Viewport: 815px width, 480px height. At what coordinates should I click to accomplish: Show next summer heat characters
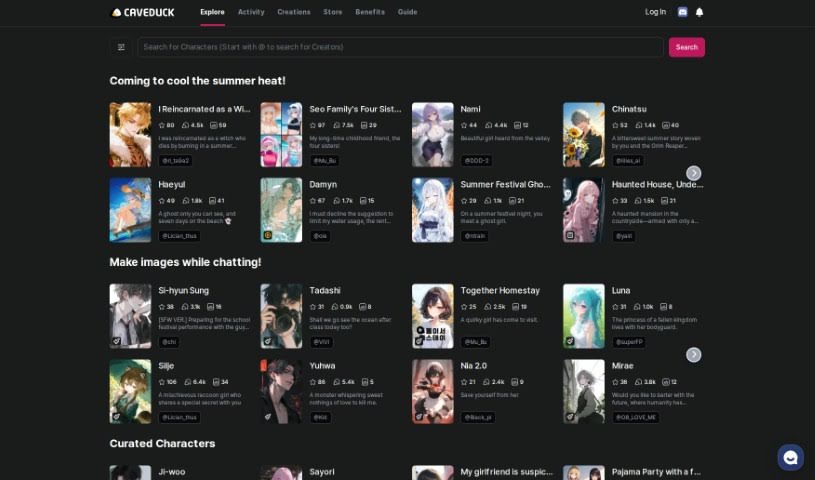(693, 173)
